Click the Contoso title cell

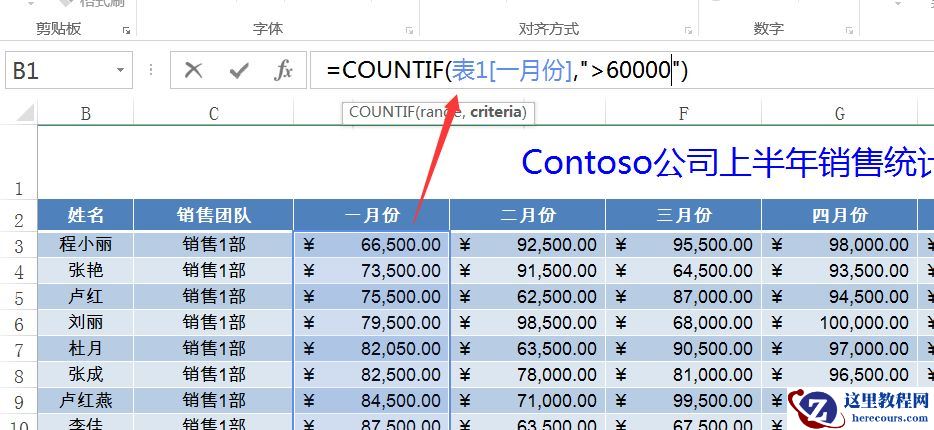pyautogui.click(x=486, y=162)
